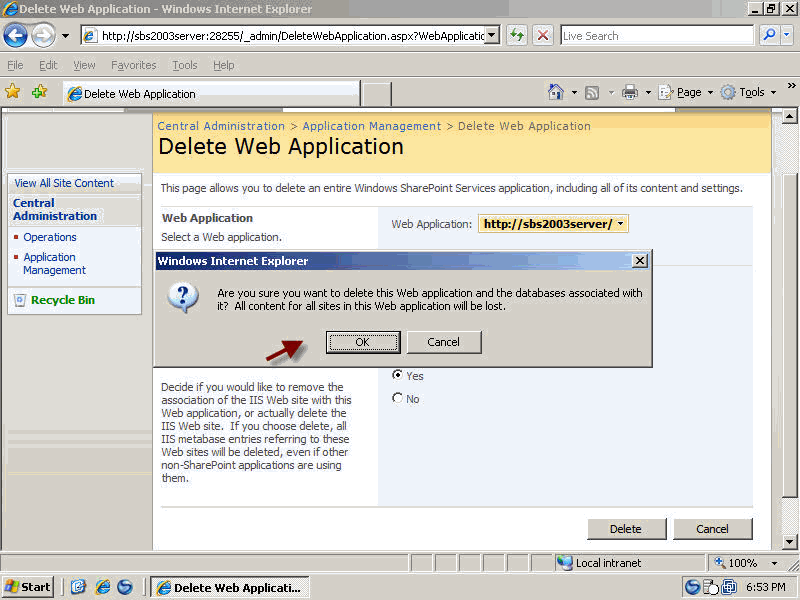This screenshot has width=800, height=600.
Task: Click the middle system tray icon
Action: point(711,588)
